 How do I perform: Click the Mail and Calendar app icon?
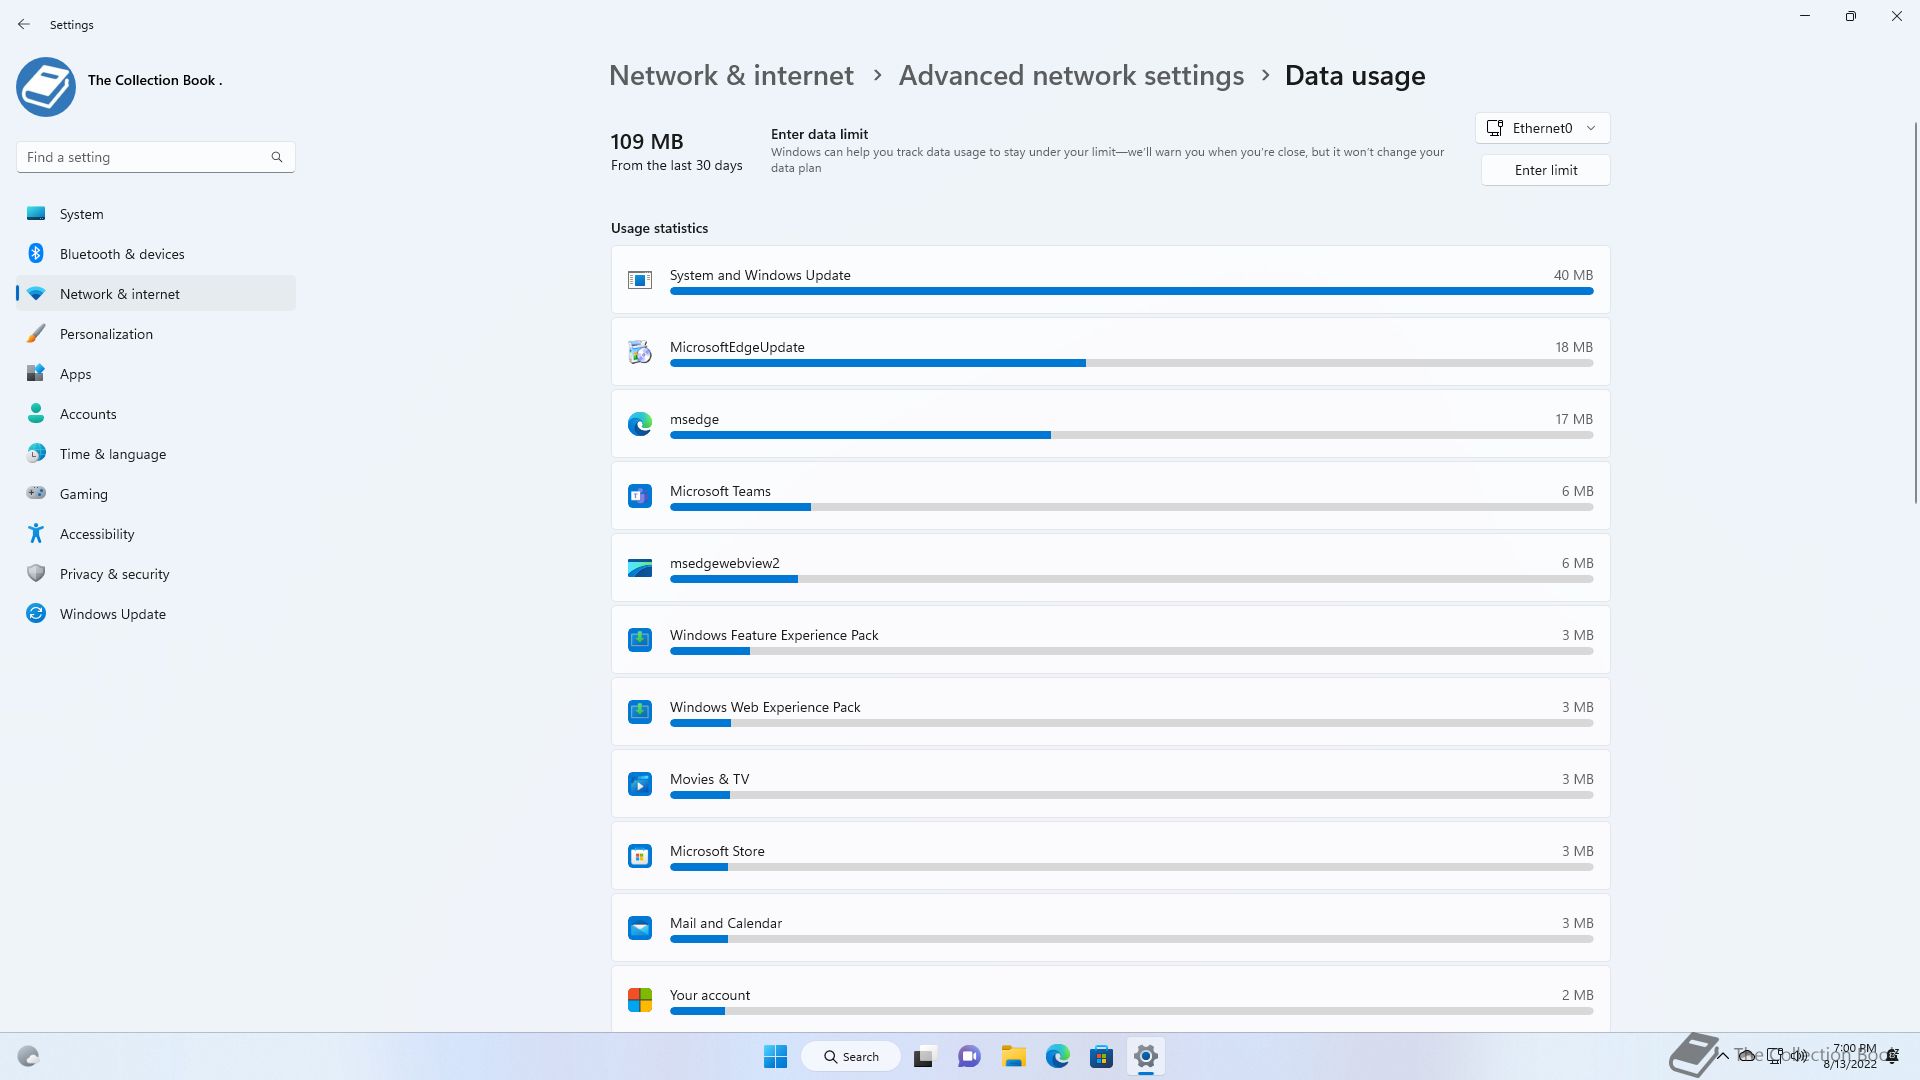[640, 928]
